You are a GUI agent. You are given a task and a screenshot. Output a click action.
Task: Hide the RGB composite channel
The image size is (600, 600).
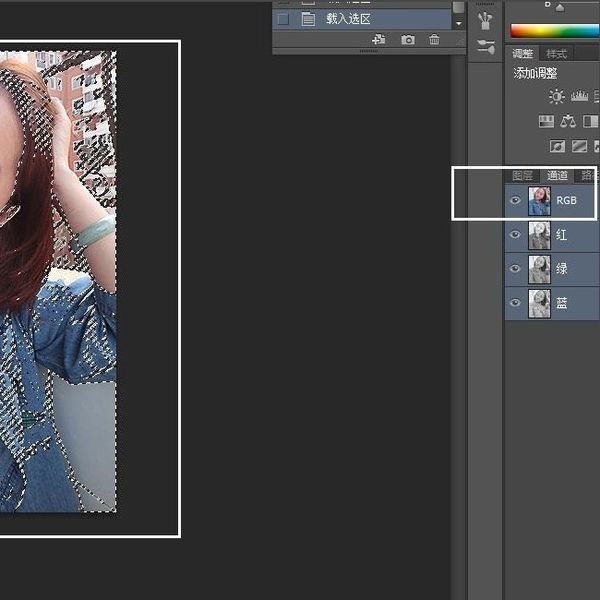tap(515, 201)
